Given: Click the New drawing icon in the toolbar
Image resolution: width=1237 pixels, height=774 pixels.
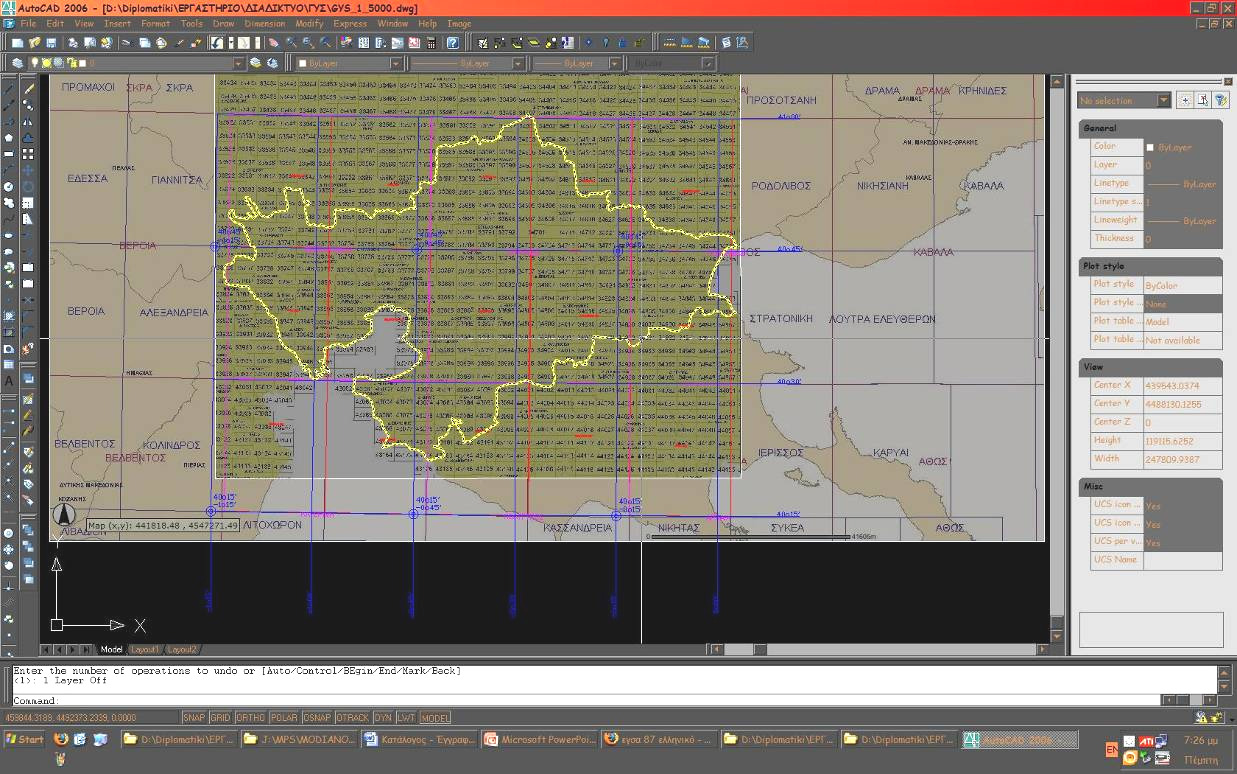Looking at the screenshot, I should tap(19, 43).
